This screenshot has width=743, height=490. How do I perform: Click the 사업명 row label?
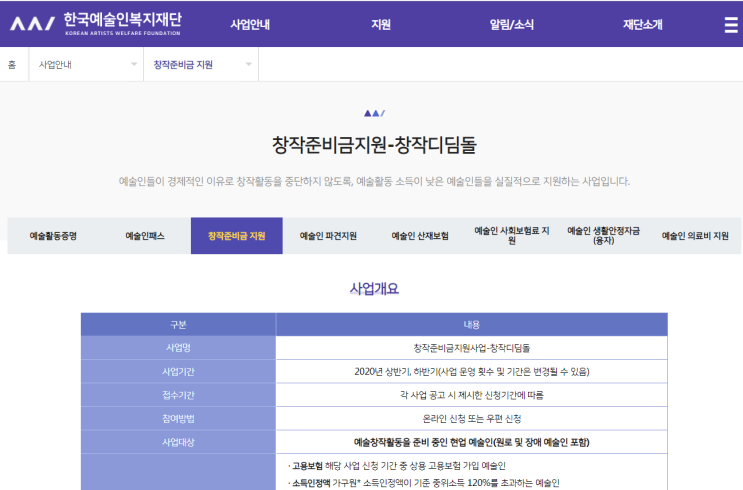pos(178,348)
